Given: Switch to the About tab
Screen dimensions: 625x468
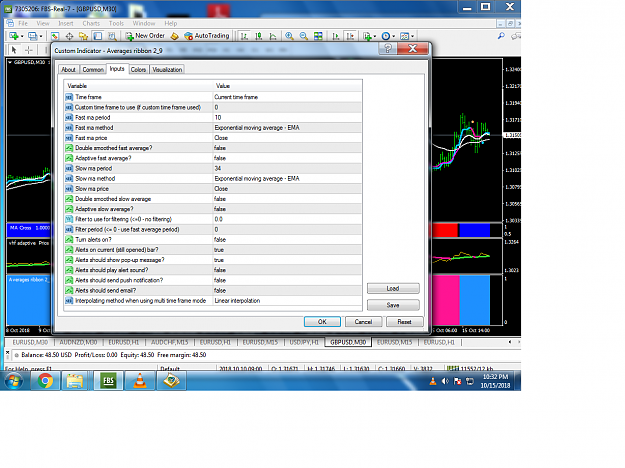Looking at the screenshot, I should 68,69.
